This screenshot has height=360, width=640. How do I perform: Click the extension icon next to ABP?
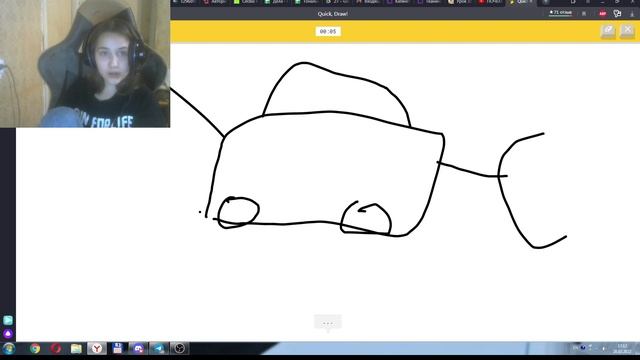coord(617,13)
